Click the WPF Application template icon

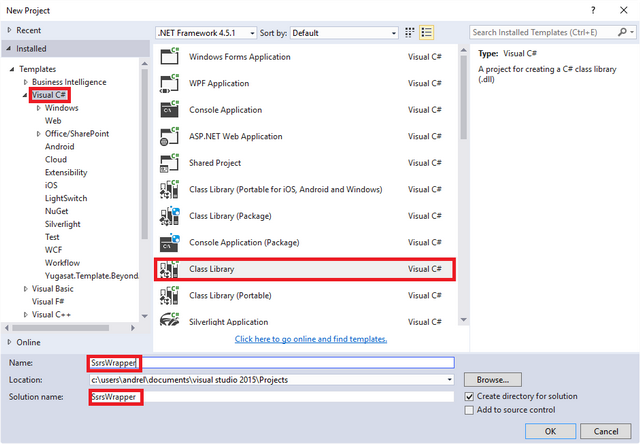[169, 83]
